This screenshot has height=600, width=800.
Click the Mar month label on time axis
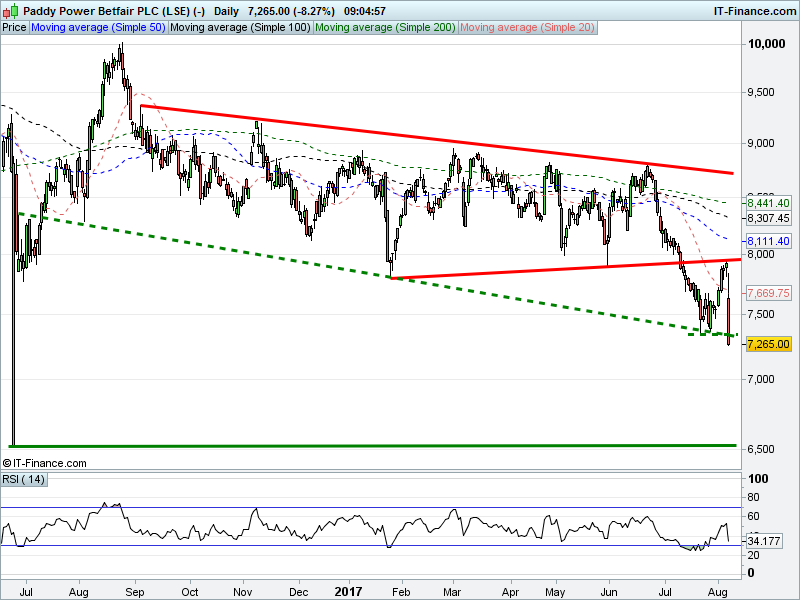pos(452,592)
